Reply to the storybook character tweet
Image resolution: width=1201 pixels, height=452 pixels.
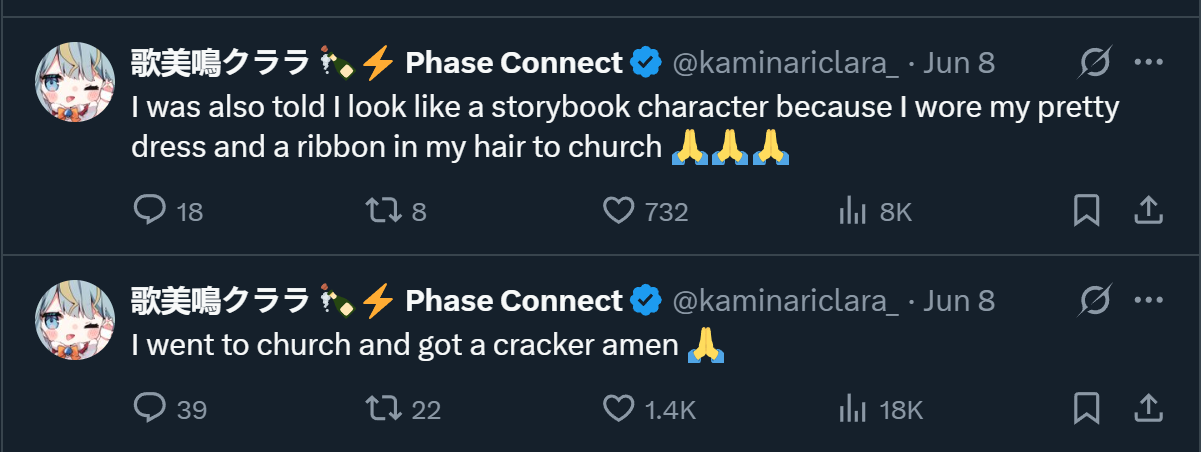coord(149,211)
